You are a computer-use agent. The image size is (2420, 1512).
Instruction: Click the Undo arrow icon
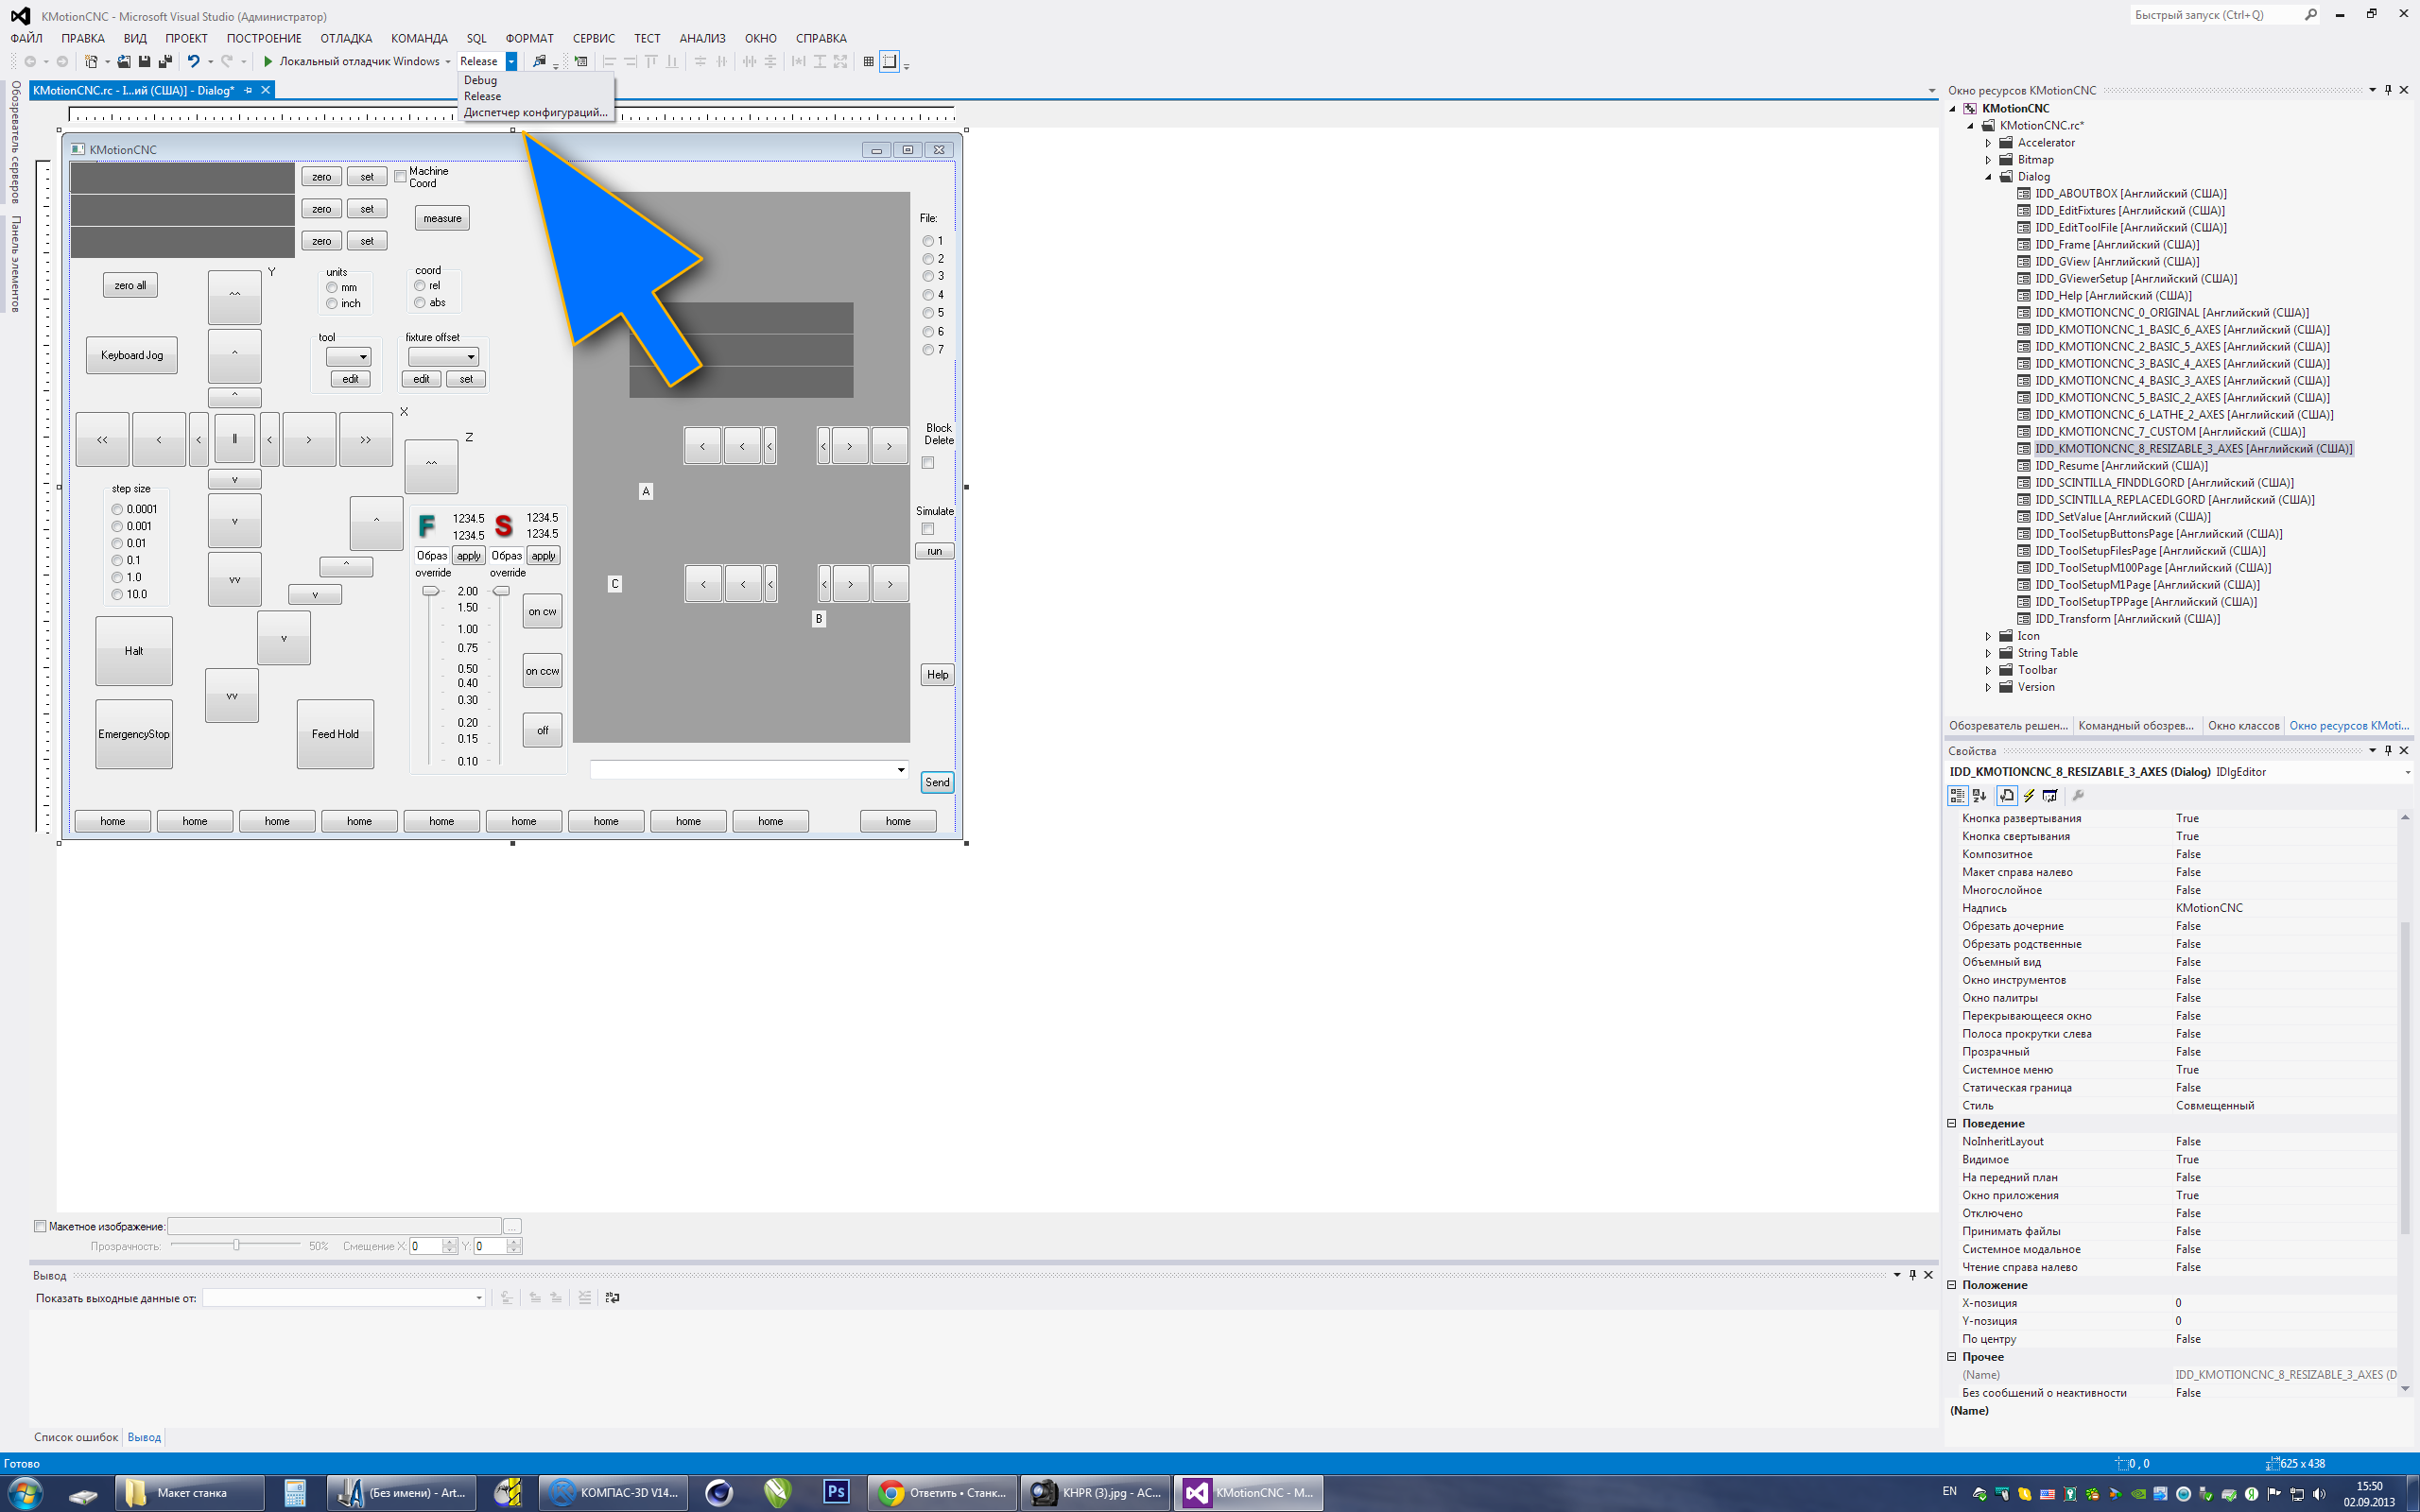[193, 61]
